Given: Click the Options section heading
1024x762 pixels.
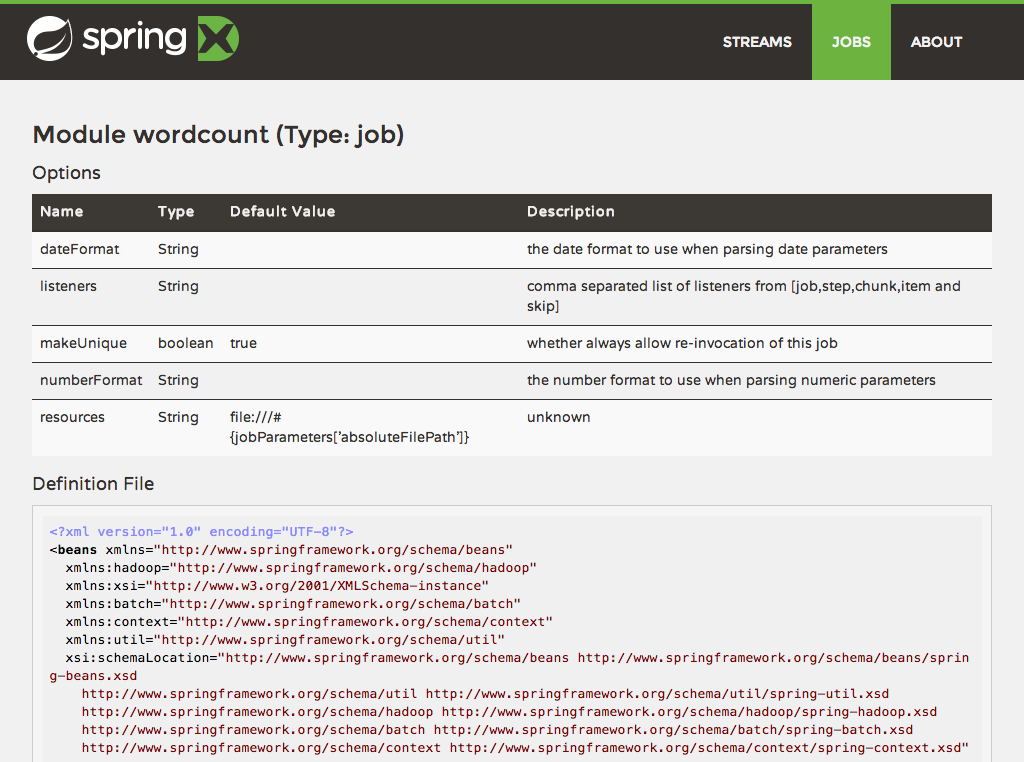Looking at the screenshot, I should [67, 173].
